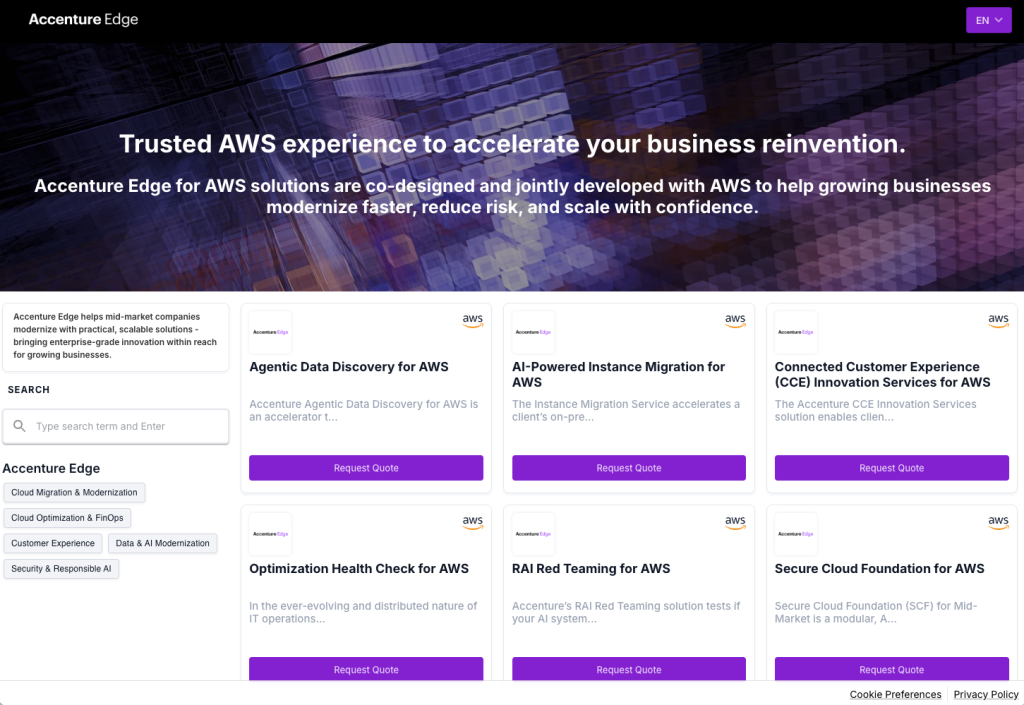The width and height of the screenshot is (1024, 705).
Task: Open Cookie Preferences link
Action: pos(895,694)
